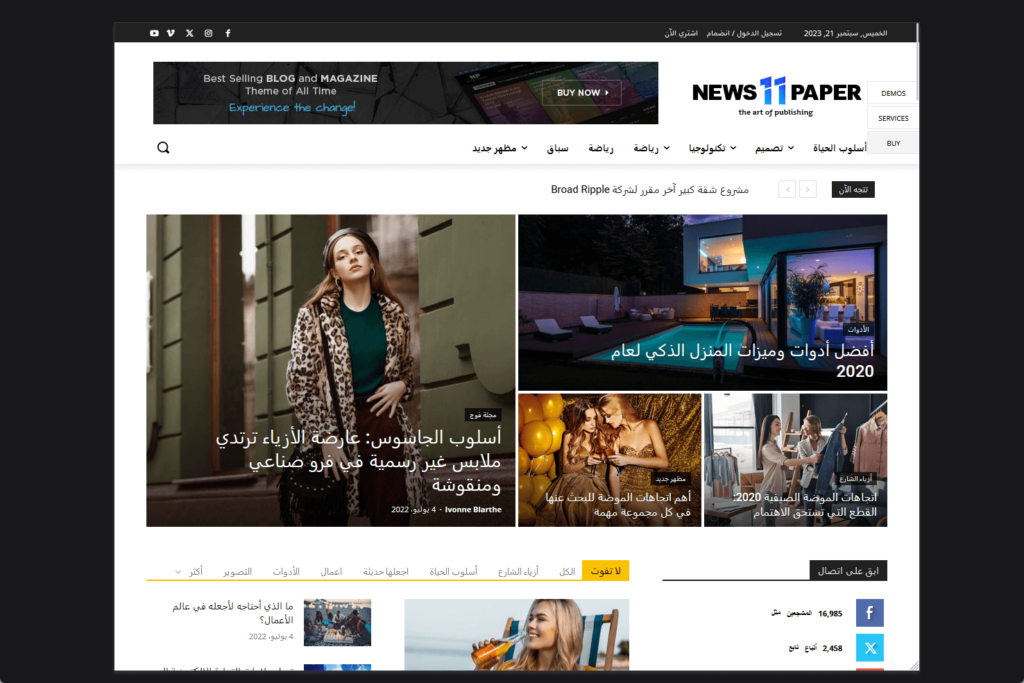Open the fashion trends to look for headline
1024x683 pixels.
point(618,505)
